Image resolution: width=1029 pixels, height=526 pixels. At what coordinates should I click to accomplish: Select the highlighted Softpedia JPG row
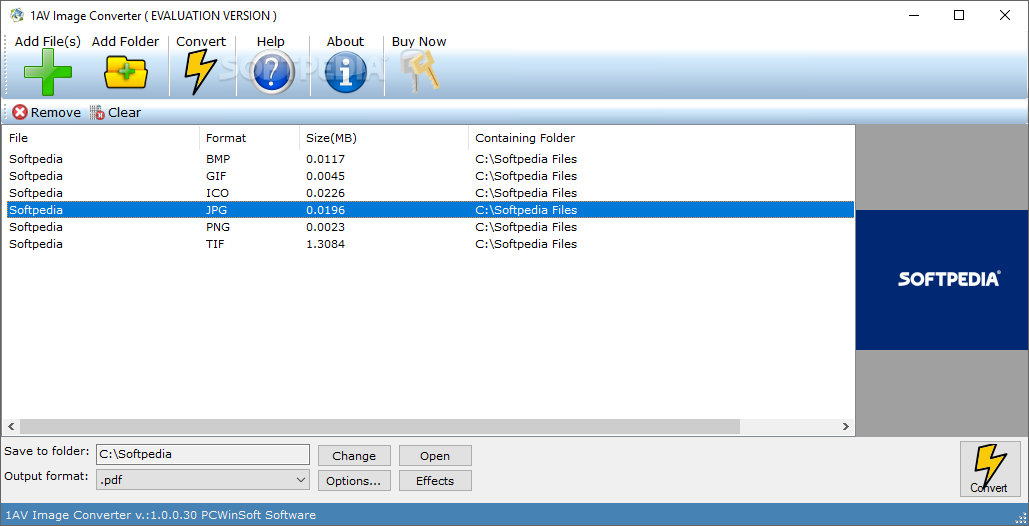click(x=430, y=210)
